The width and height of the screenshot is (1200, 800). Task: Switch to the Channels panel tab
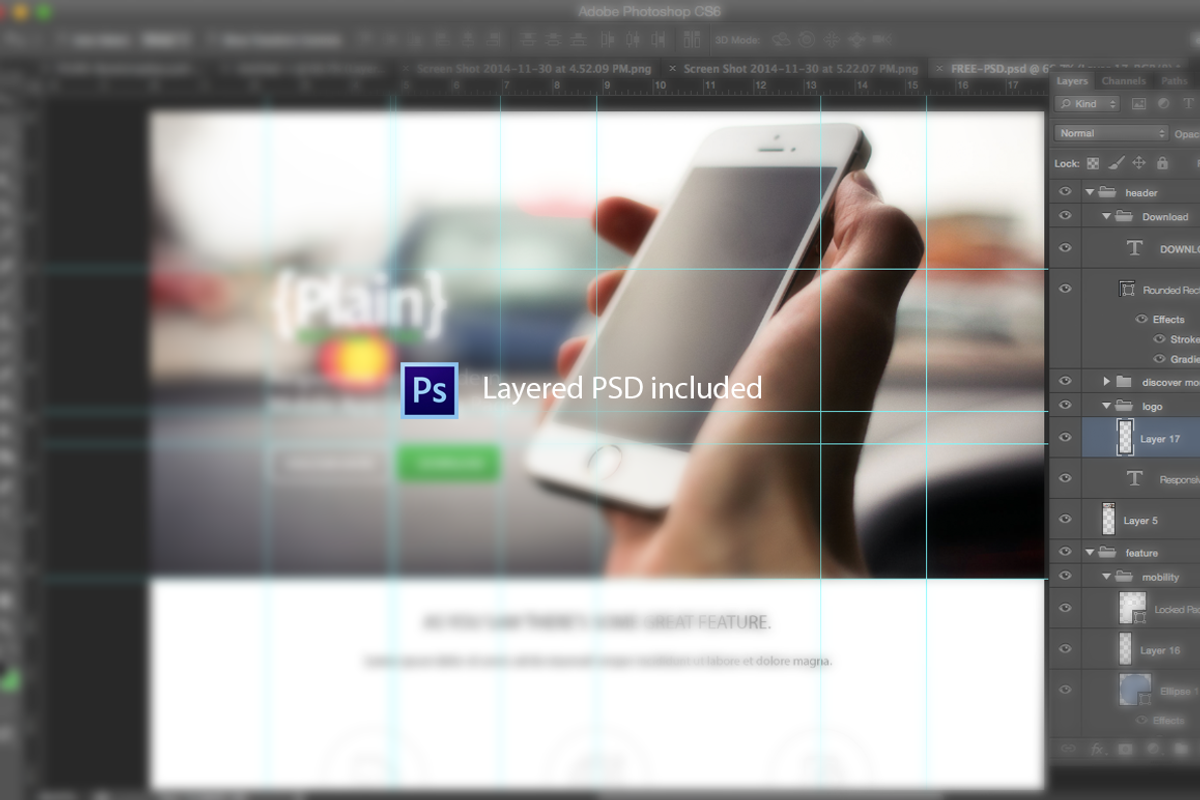[1123, 81]
